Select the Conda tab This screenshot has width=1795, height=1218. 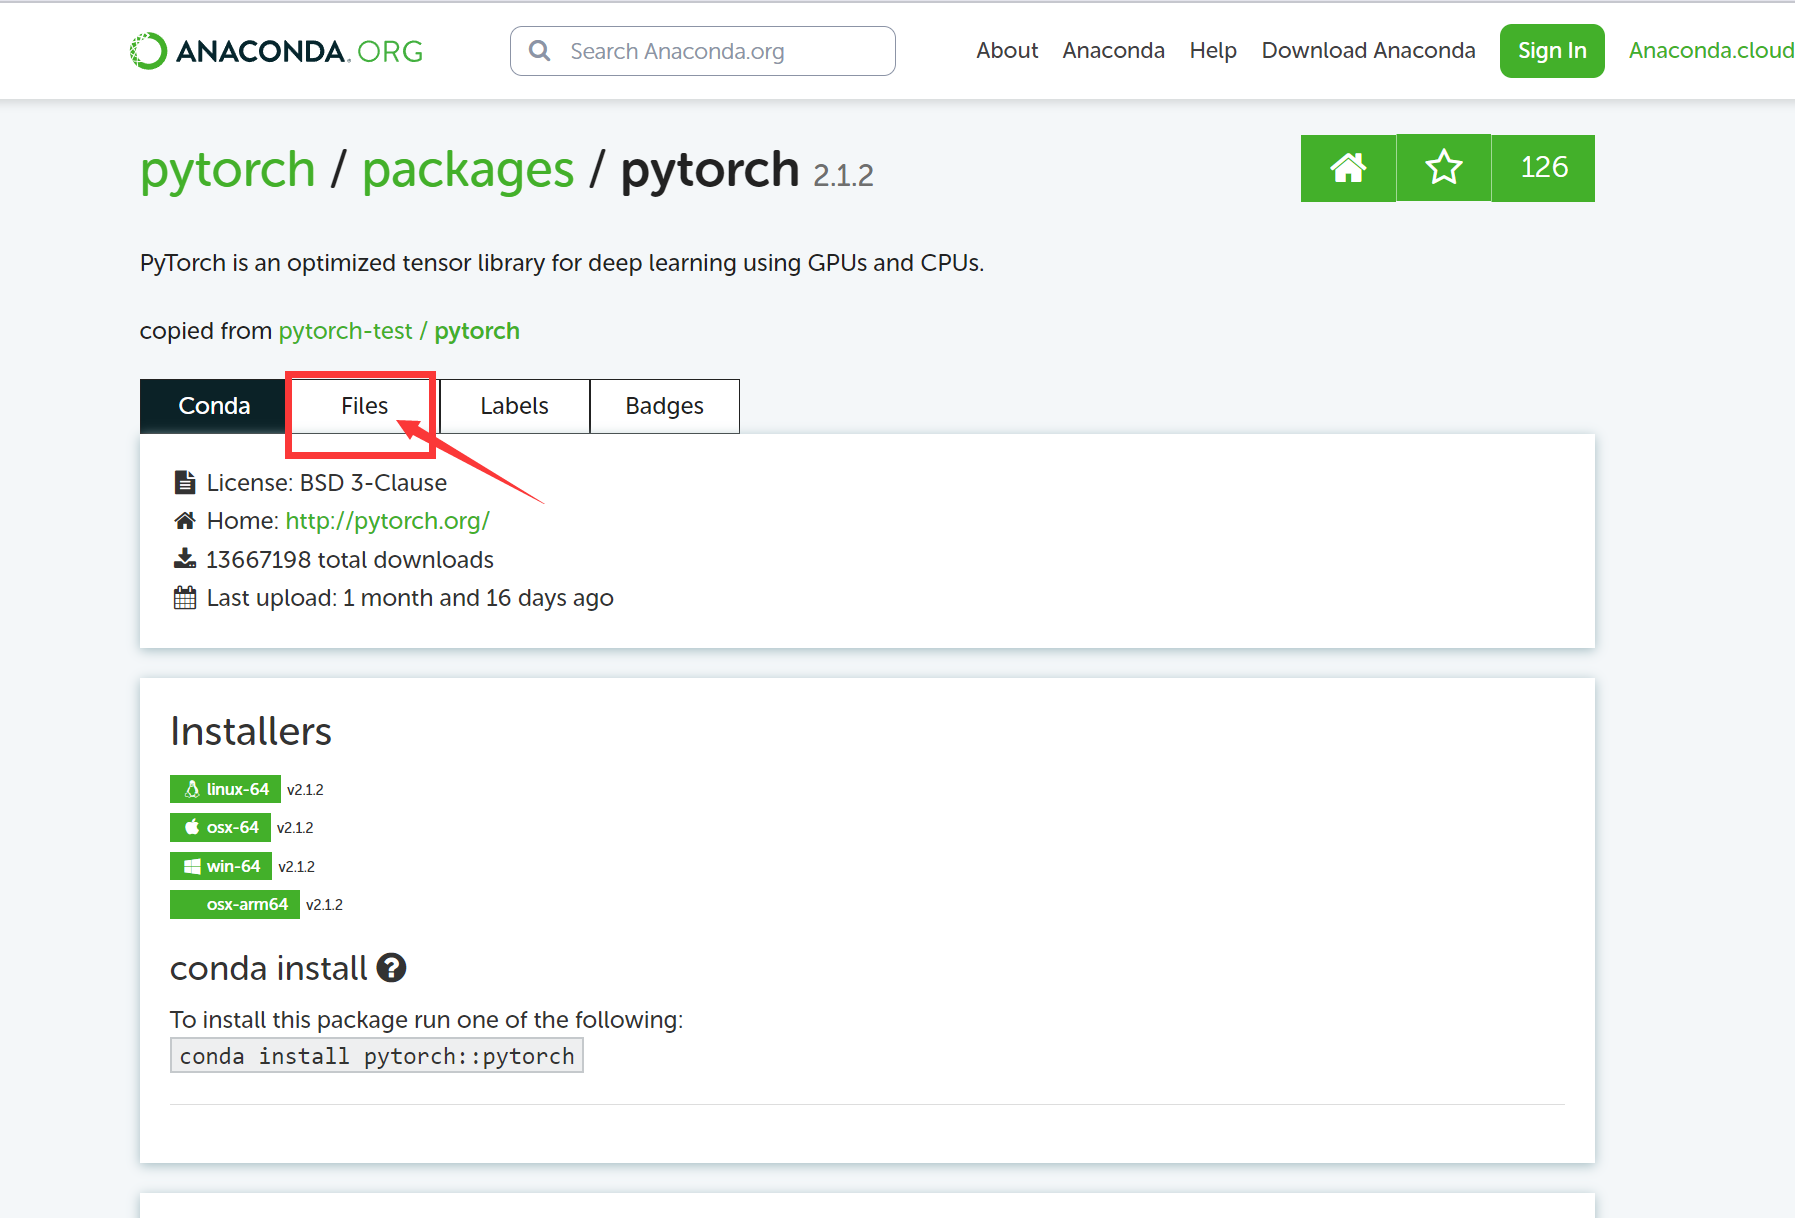[x=214, y=406]
